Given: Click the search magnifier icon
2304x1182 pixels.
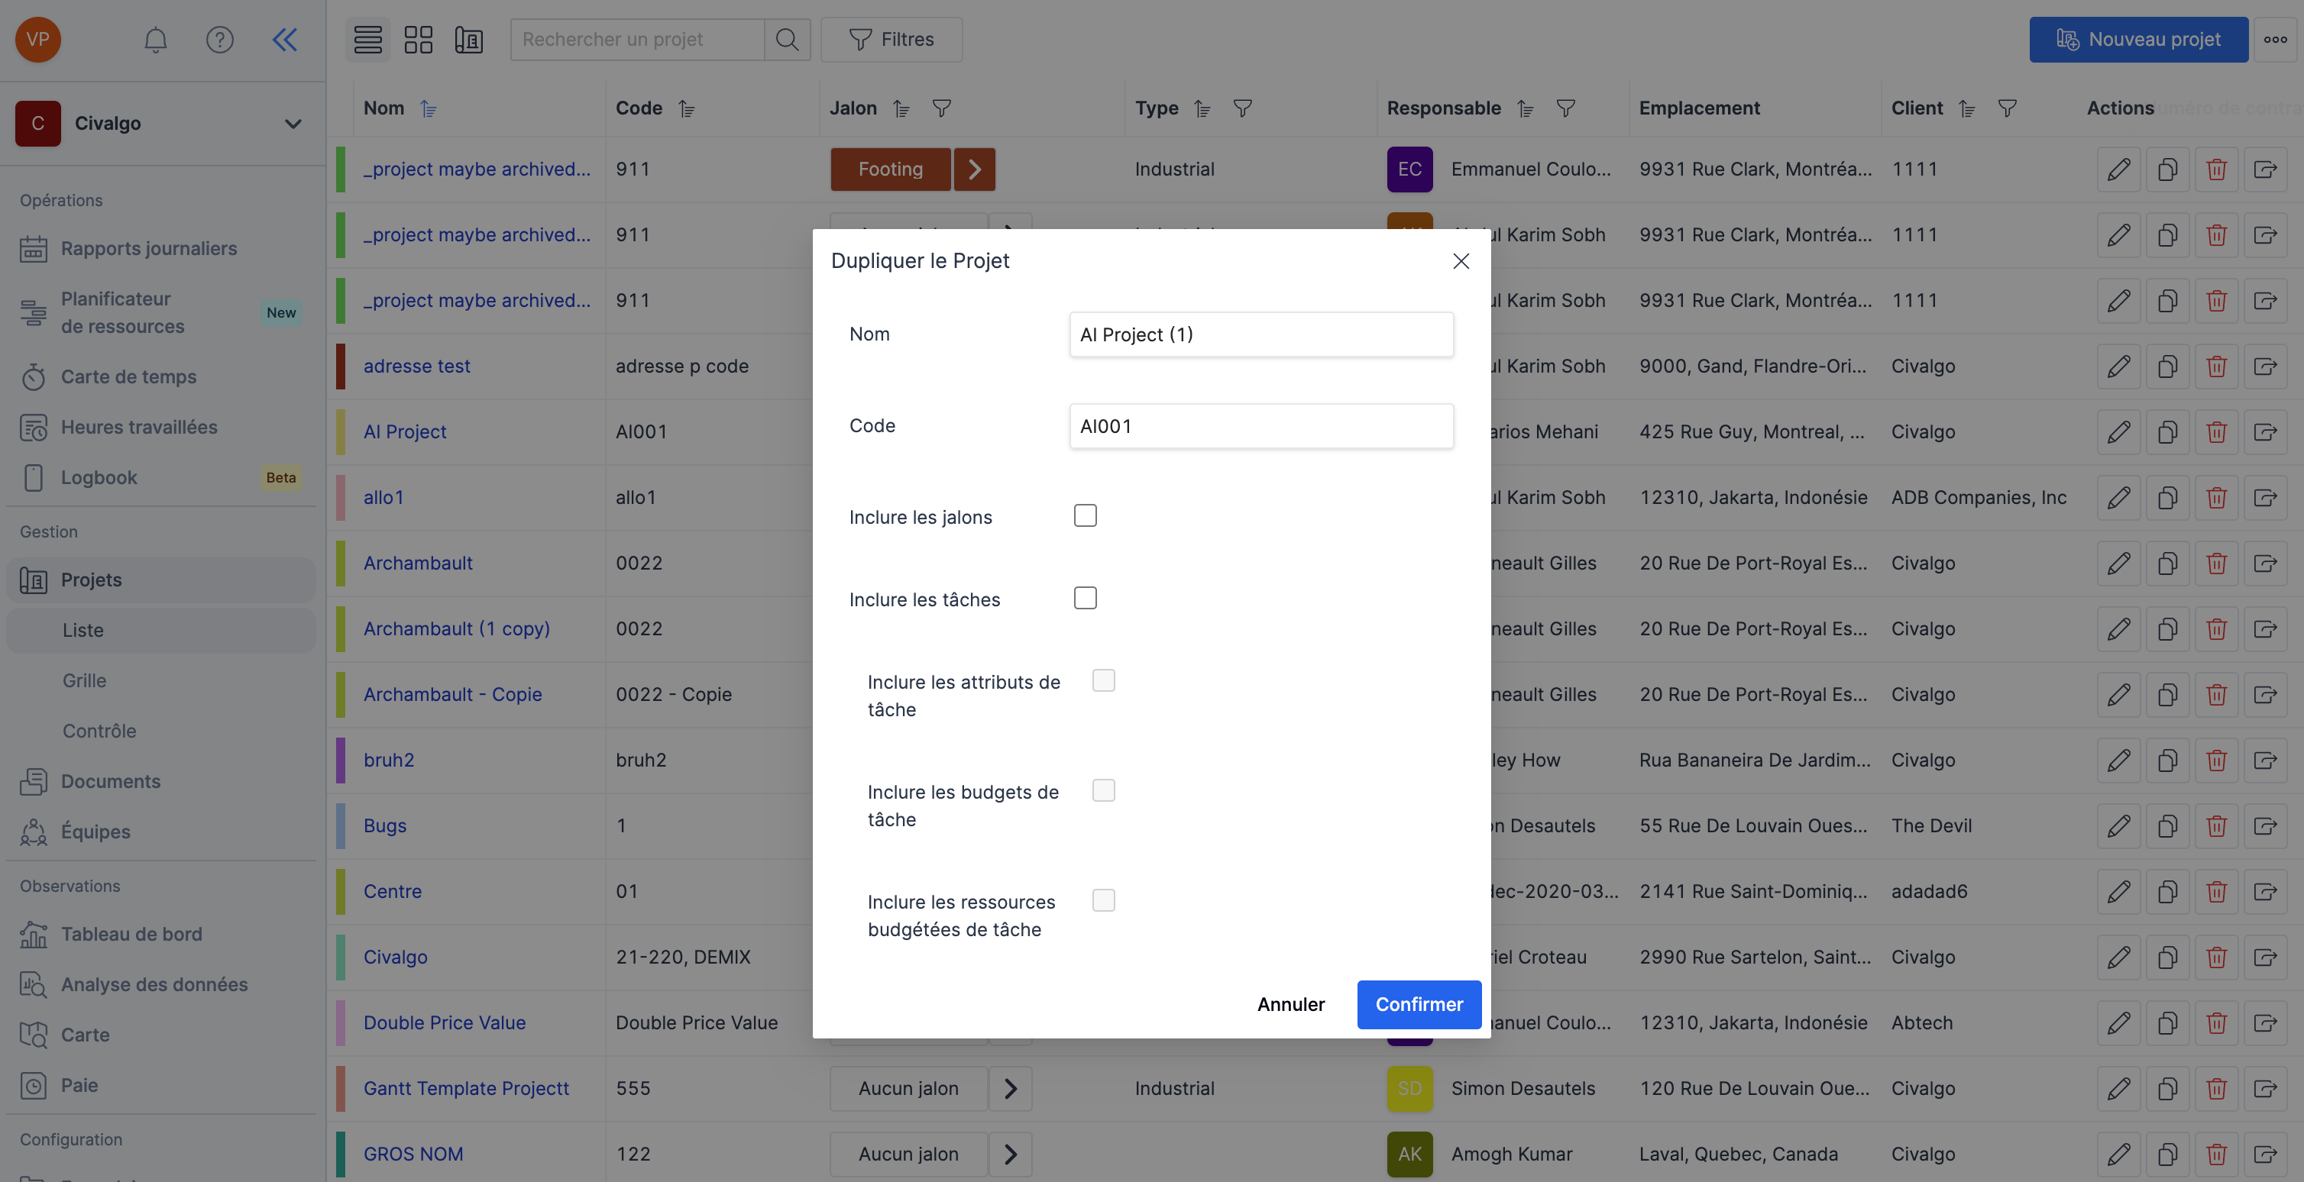Looking at the screenshot, I should tap(787, 40).
